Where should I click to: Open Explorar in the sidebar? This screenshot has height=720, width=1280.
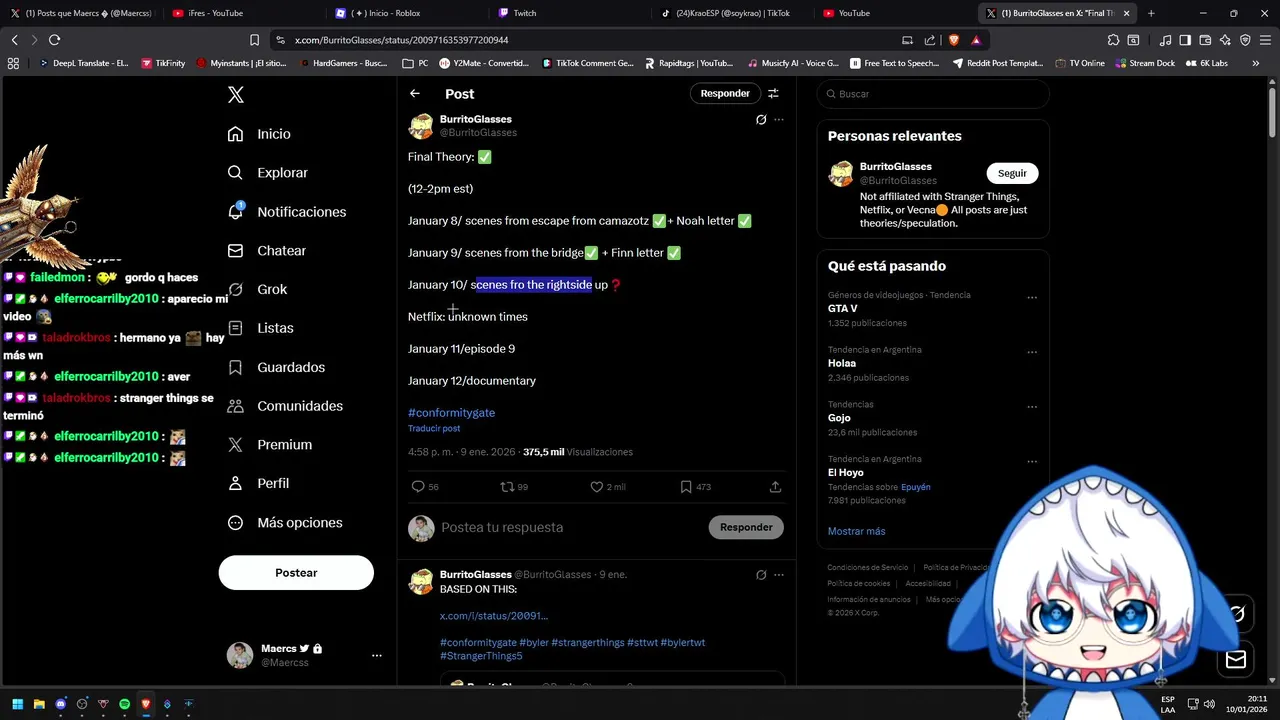(x=267, y=173)
